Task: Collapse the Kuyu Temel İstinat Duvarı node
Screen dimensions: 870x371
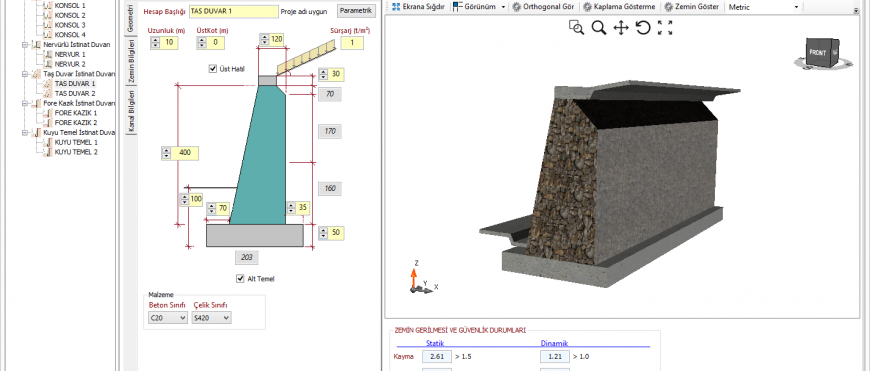Action: (25, 133)
